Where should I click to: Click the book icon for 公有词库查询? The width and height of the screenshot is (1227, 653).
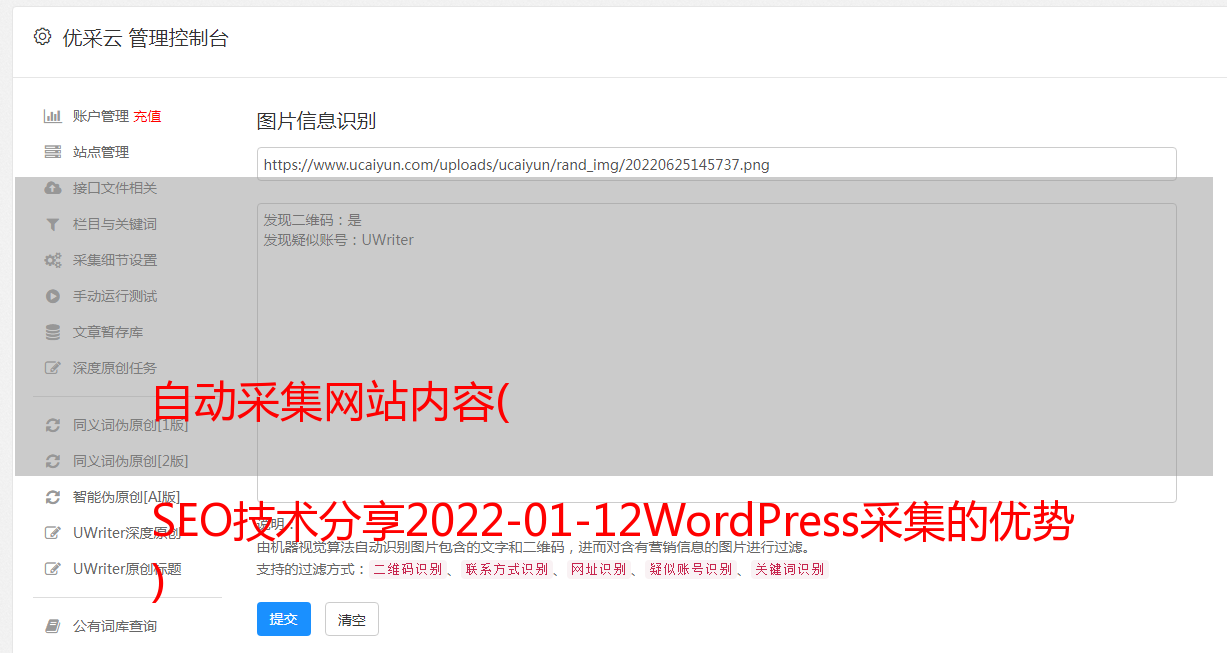click(53, 626)
